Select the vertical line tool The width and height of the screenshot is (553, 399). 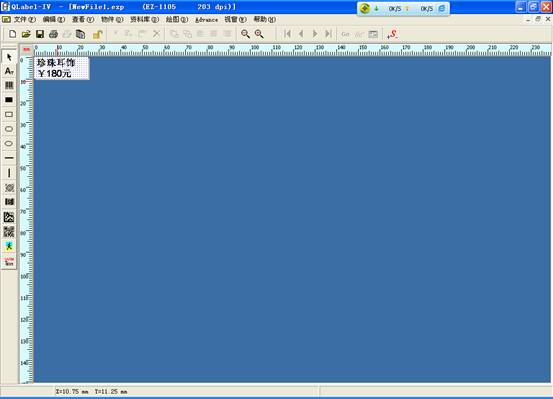coord(9,173)
